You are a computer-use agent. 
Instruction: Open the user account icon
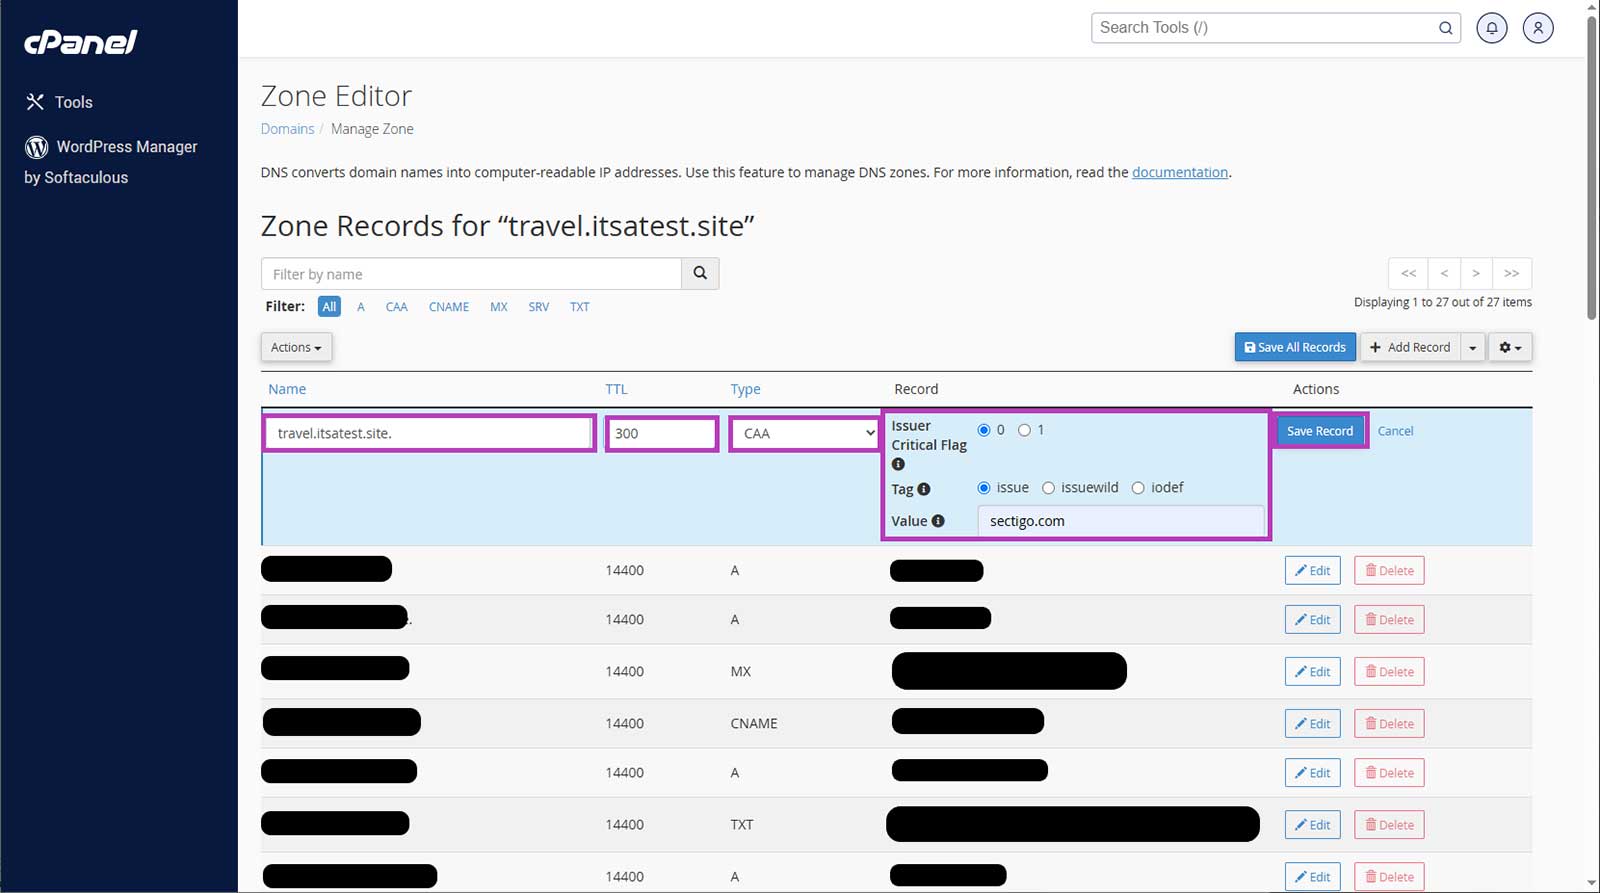[x=1538, y=28]
